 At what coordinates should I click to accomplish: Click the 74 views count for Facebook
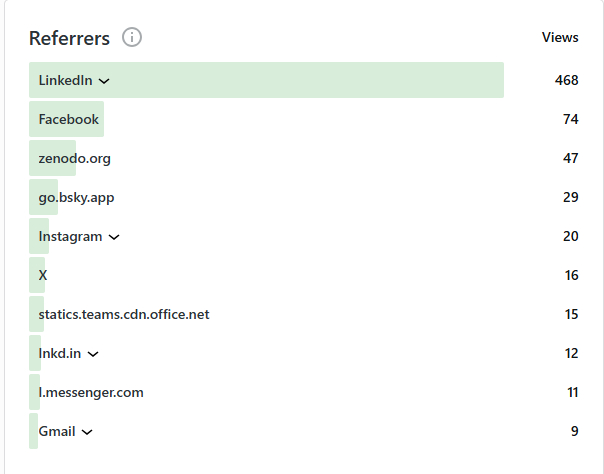[x=570, y=119]
